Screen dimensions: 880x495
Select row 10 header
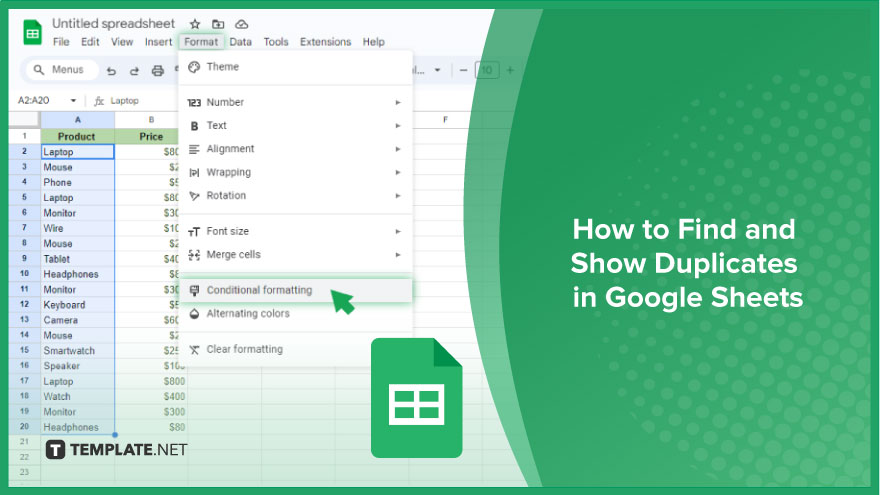tap(24, 274)
